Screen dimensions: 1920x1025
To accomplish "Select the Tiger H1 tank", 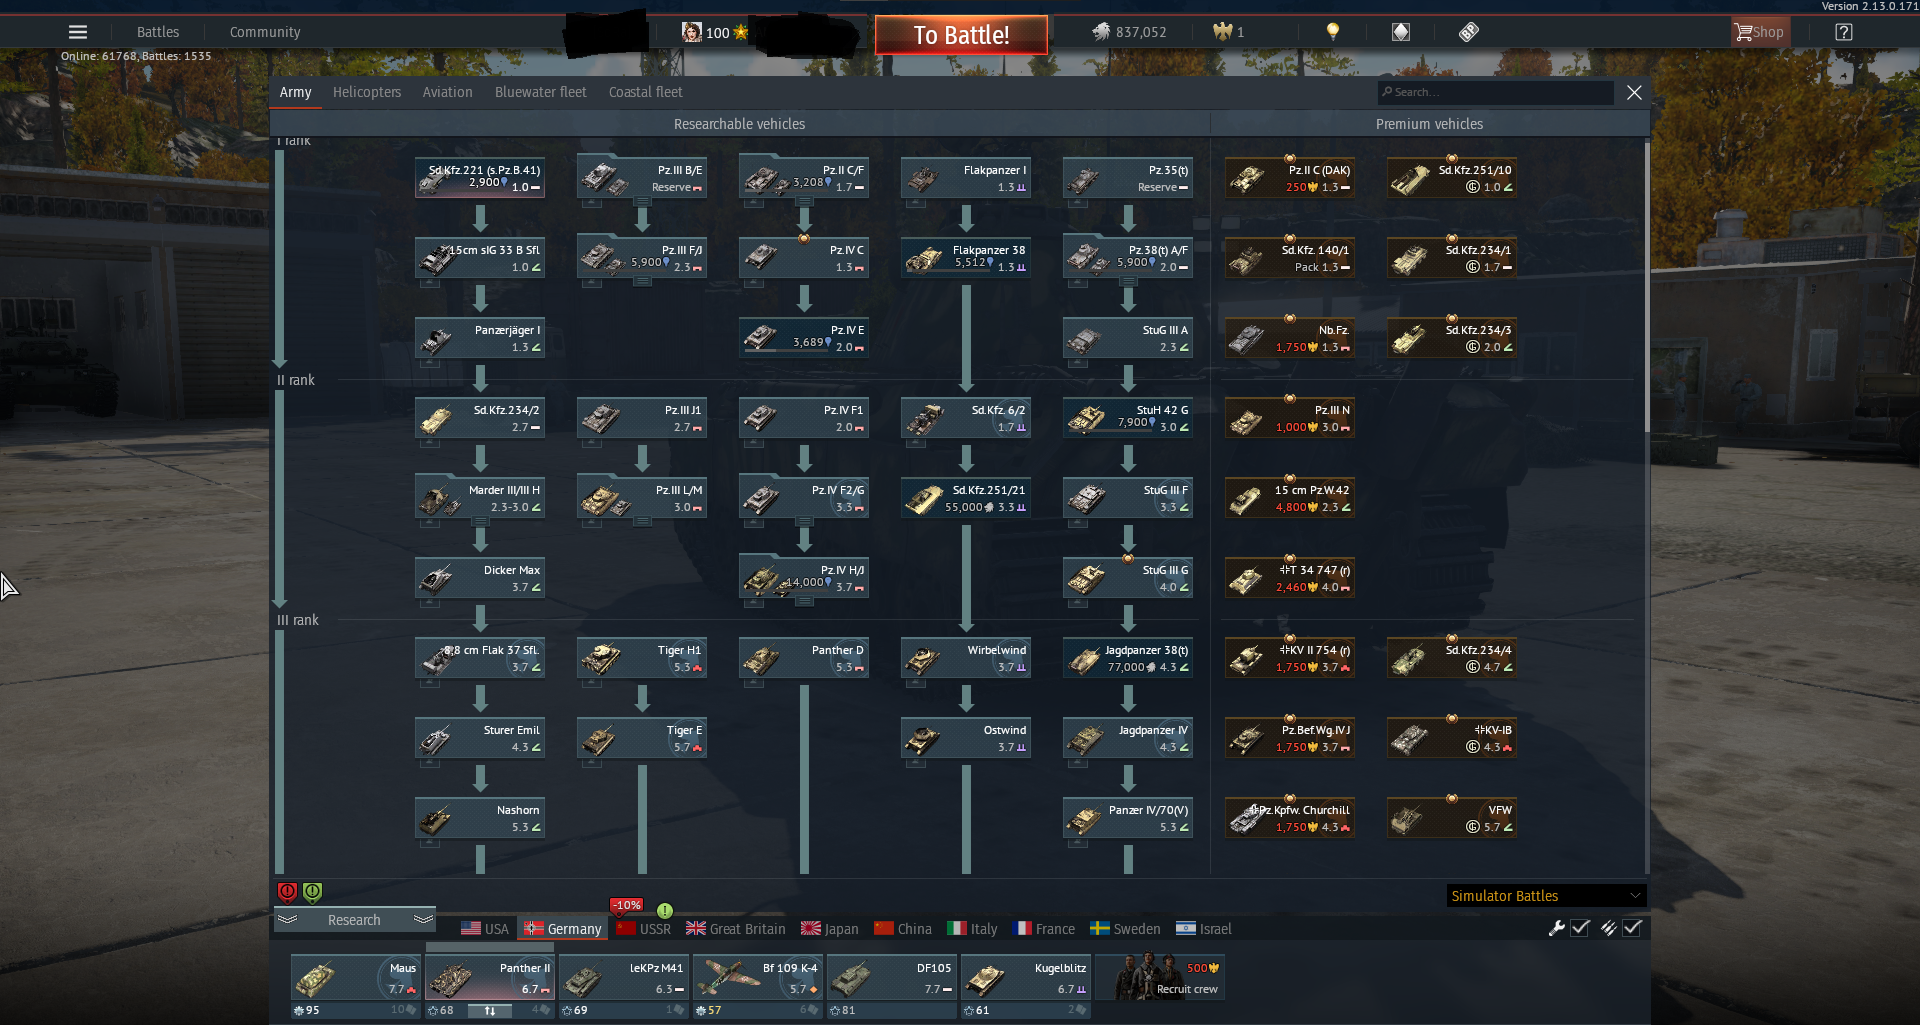I will [x=642, y=658].
